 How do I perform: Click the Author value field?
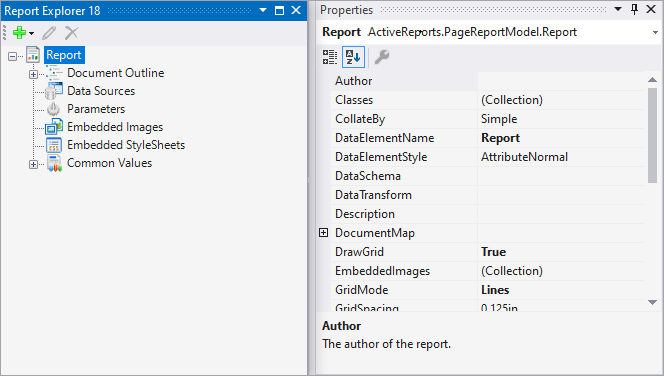(x=561, y=81)
